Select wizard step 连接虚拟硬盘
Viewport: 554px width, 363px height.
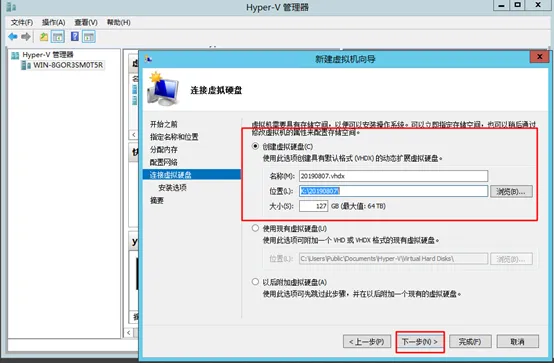(x=191, y=175)
